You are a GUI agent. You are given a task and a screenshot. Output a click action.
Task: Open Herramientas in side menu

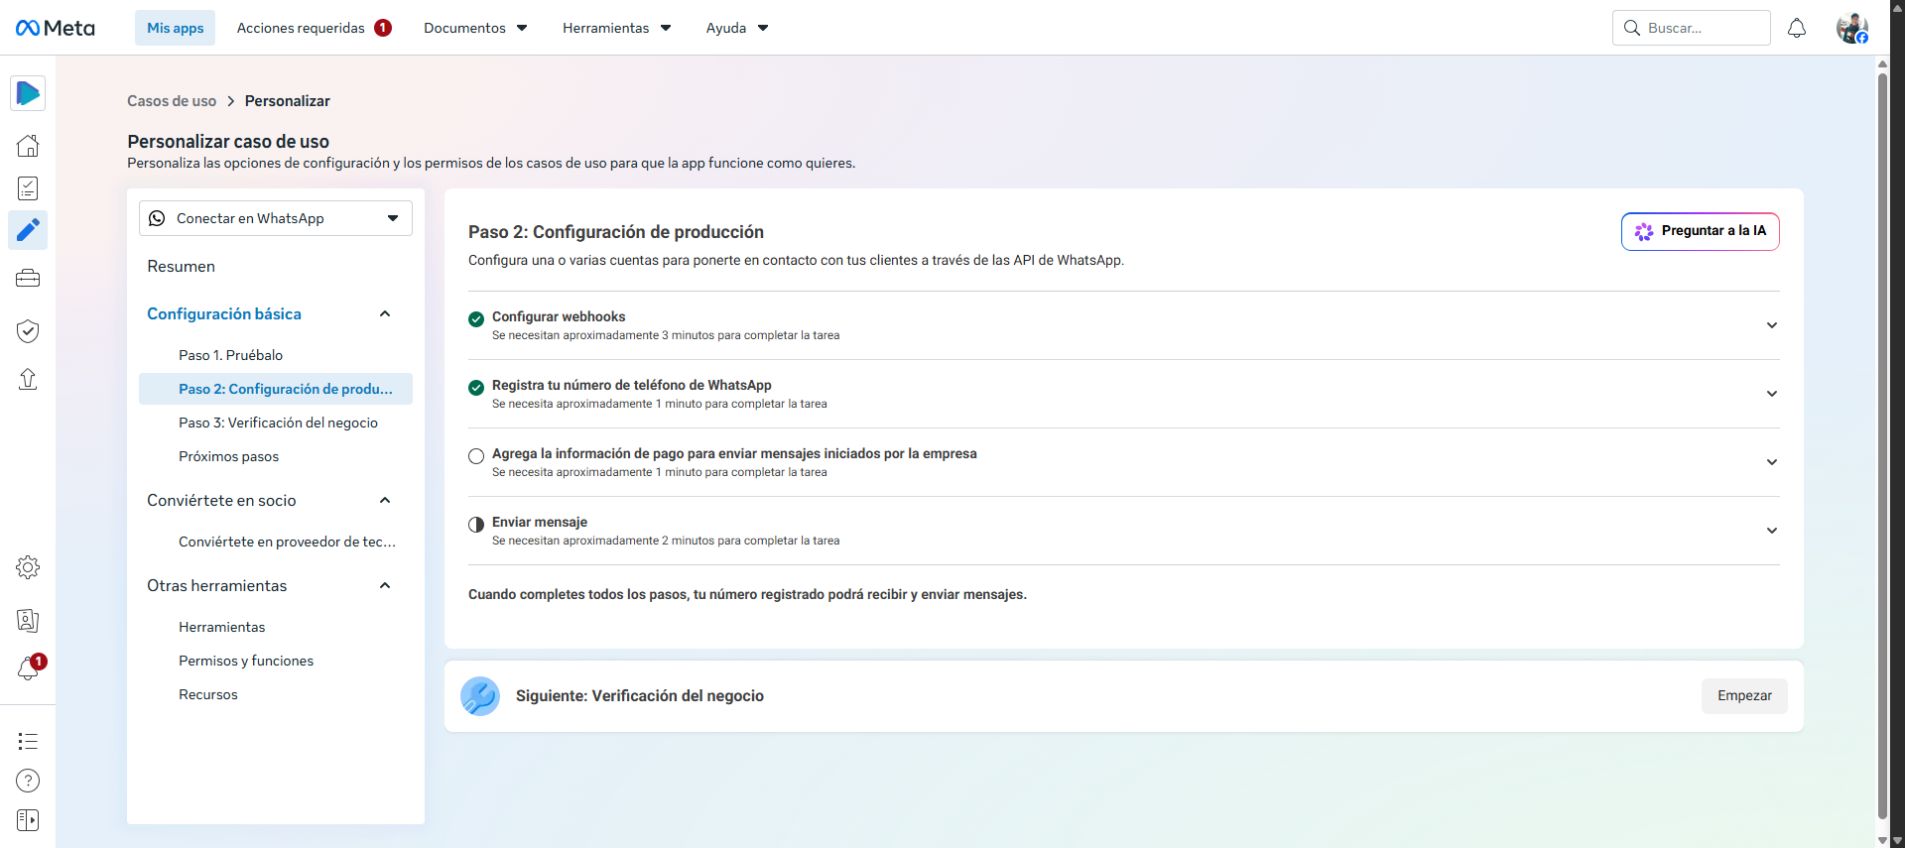click(x=222, y=627)
